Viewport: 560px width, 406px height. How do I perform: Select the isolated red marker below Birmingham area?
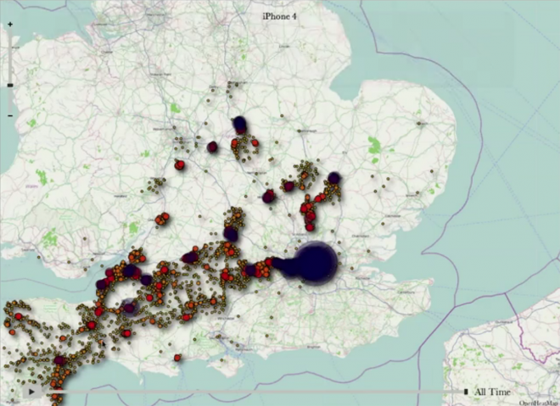point(180,165)
